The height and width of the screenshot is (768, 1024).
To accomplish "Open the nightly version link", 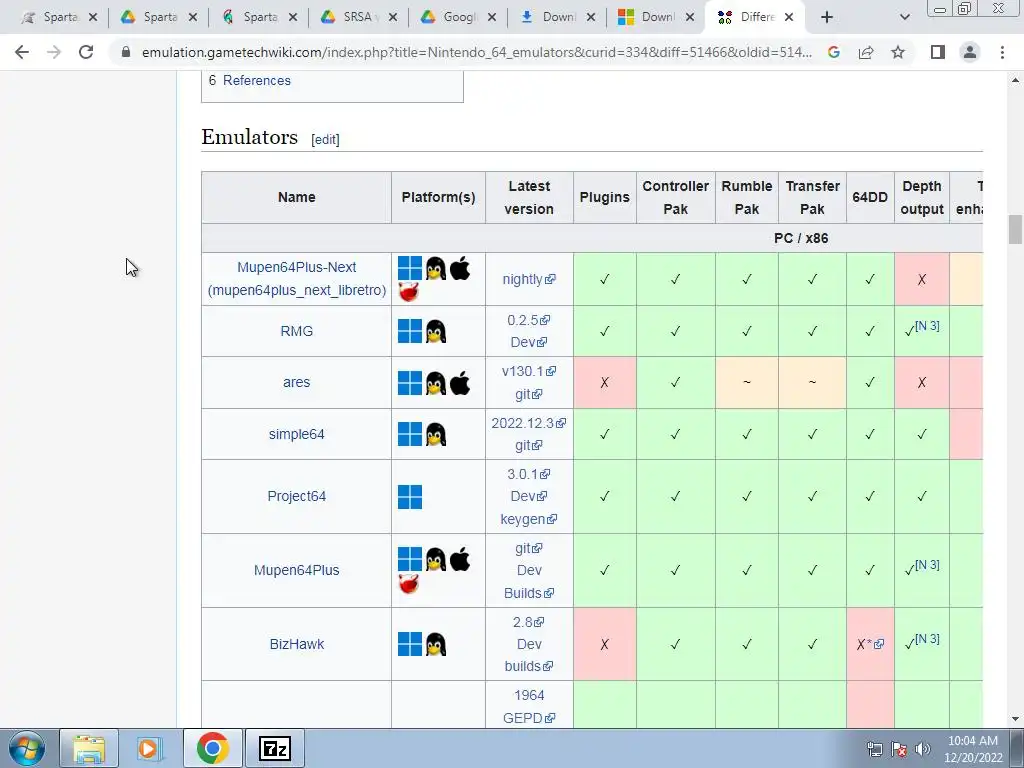I will (x=528, y=280).
